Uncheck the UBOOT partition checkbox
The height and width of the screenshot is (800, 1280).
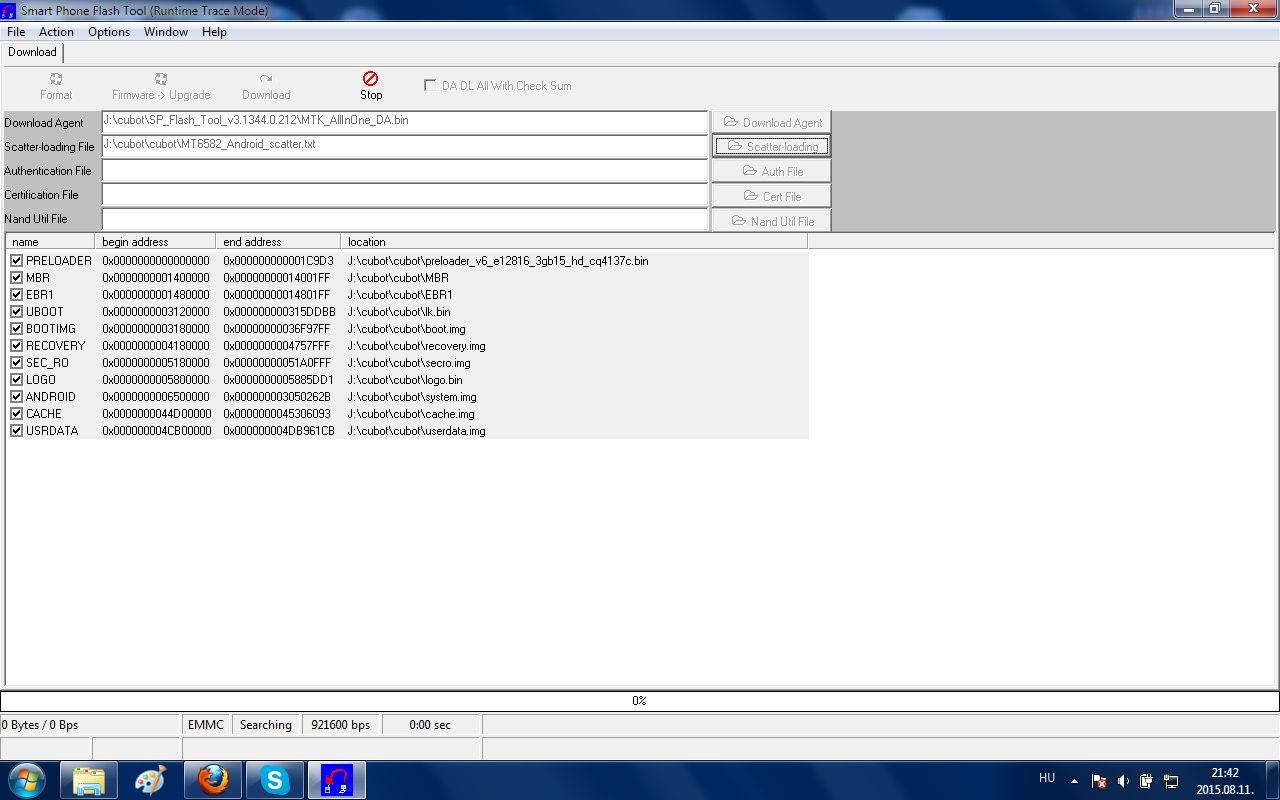(x=16, y=312)
